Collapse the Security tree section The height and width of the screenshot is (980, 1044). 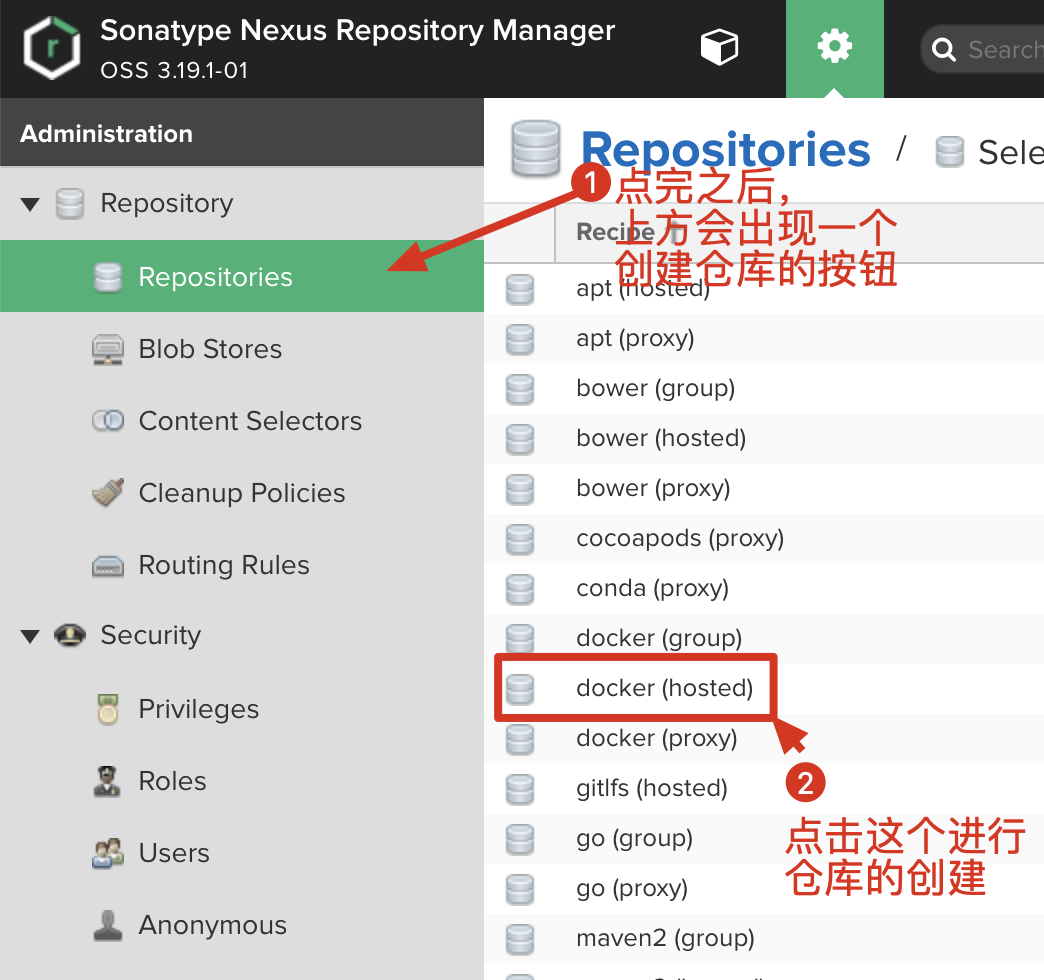tap(30, 636)
